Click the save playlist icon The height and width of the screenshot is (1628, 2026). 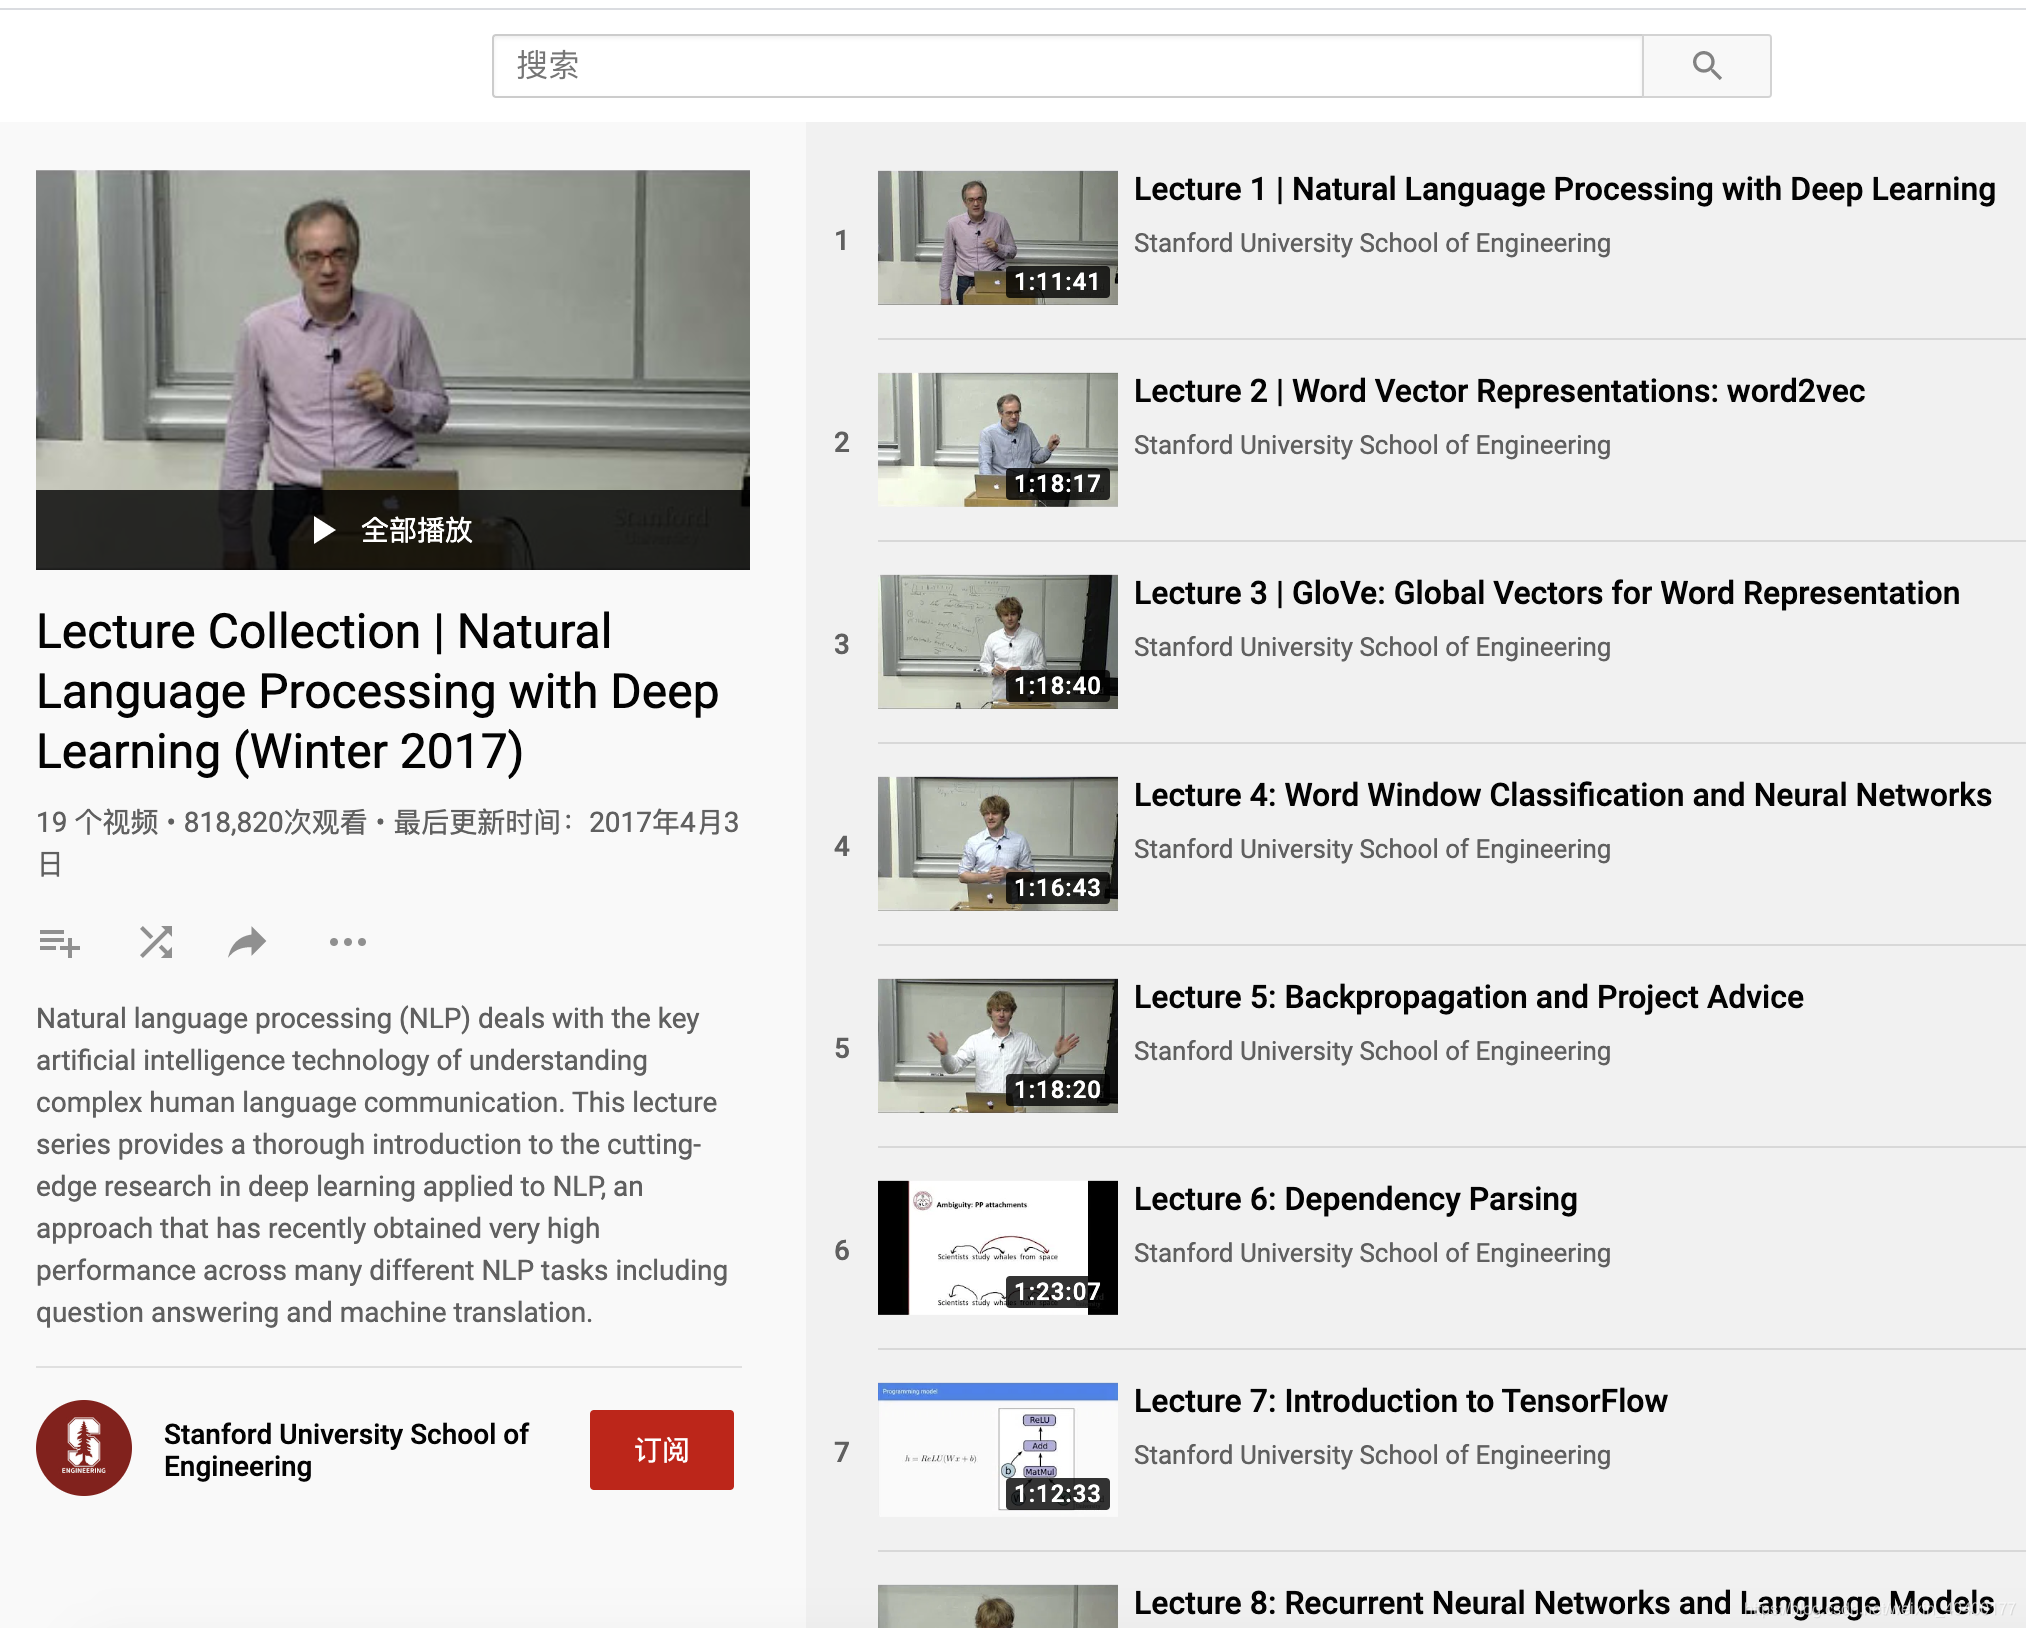tap(59, 942)
